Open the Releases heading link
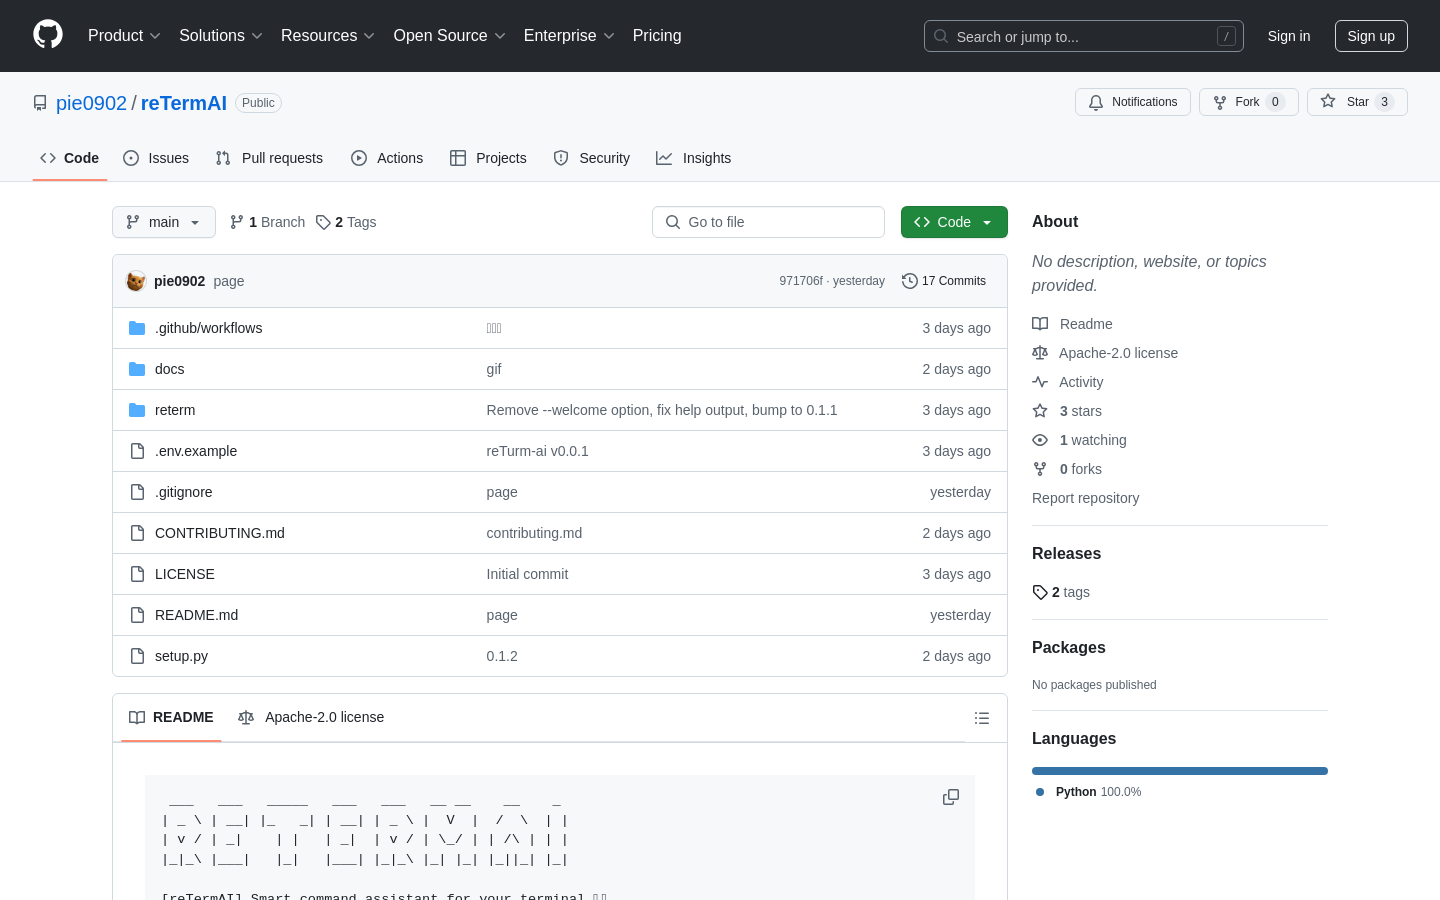The image size is (1440, 900). click(1066, 554)
